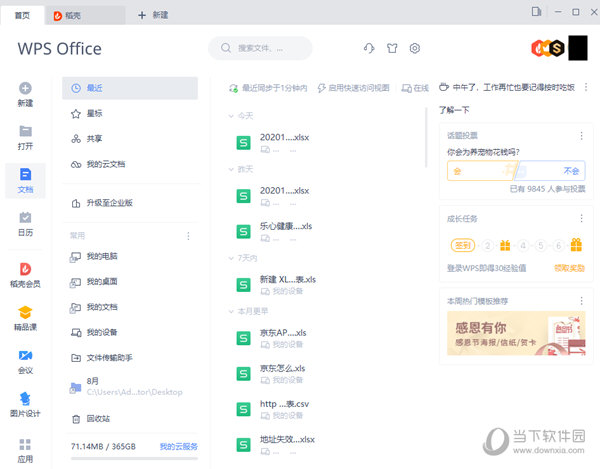
Task: Click the sync status icon beside 最近同步于1分钟内
Action: pyautogui.click(x=233, y=88)
